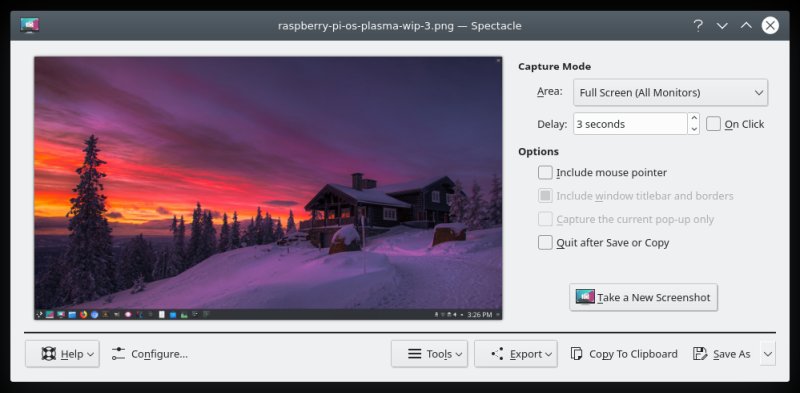The image size is (800, 393).
Task: Click Copy To Clipboard button
Action: click(x=624, y=354)
